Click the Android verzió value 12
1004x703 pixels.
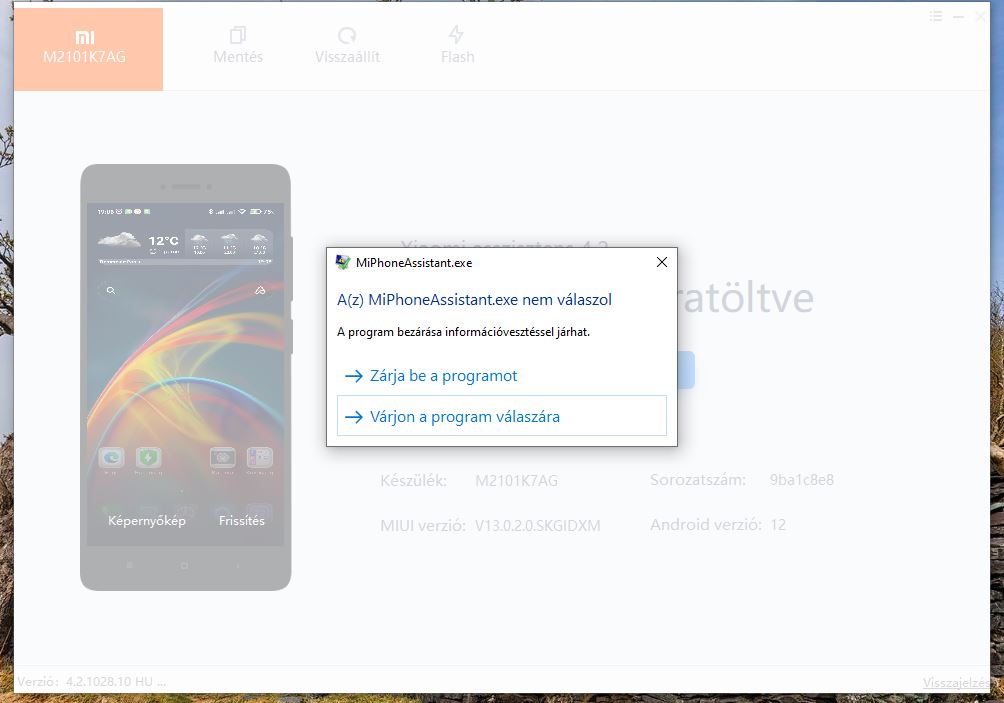point(778,525)
